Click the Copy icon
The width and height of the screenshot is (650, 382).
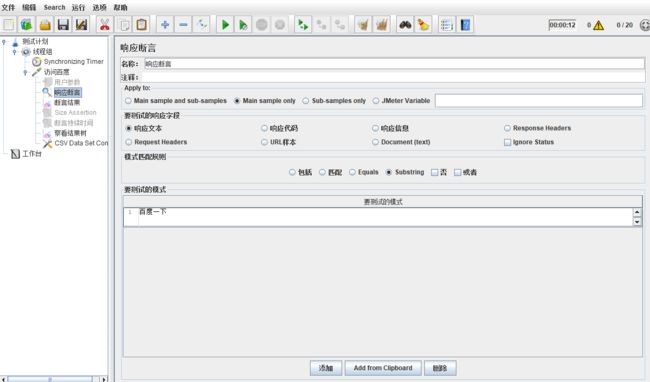pyautogui.click(x=124, y=25)
